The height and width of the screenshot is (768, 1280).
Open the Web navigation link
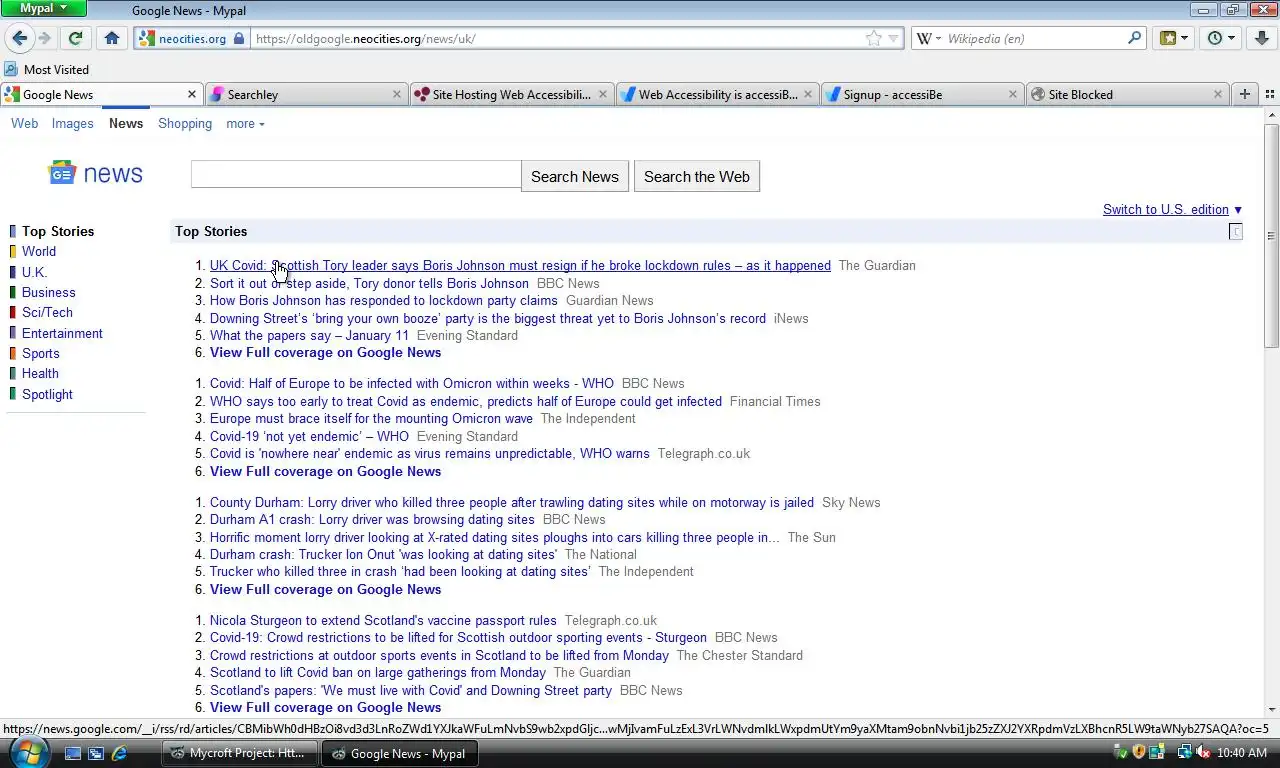24,124
